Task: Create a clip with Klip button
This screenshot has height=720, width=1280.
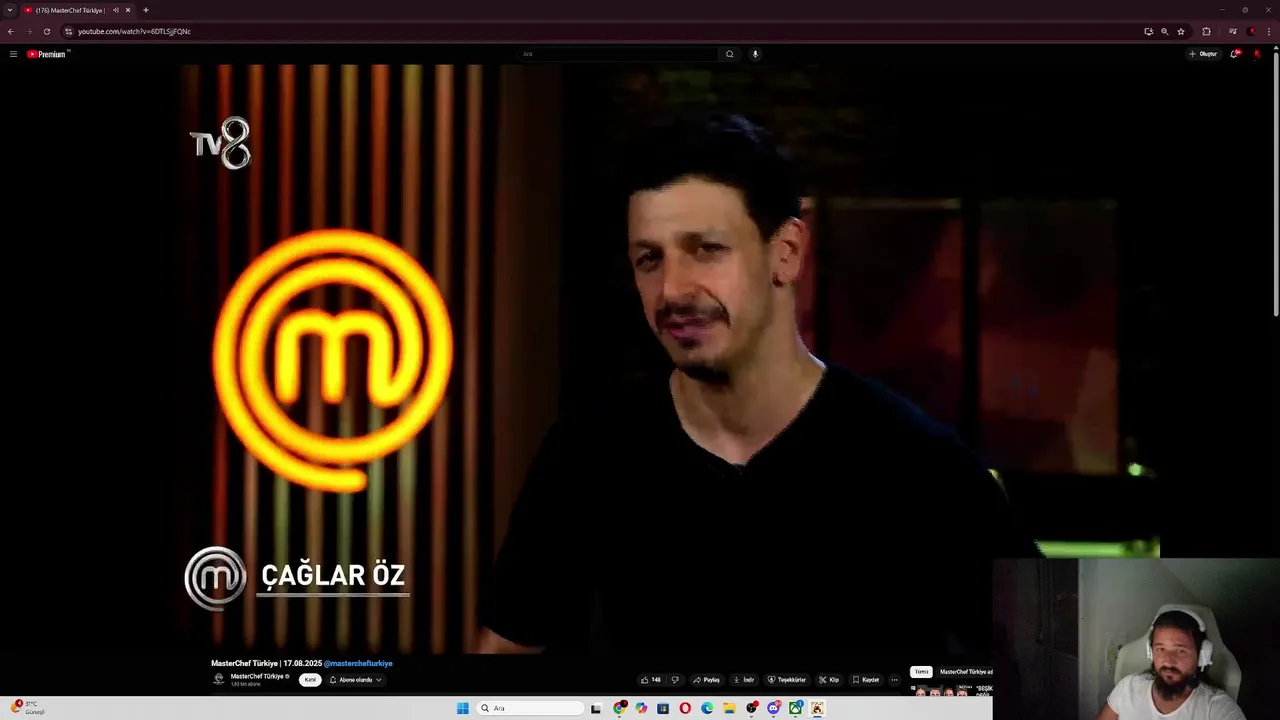Action: click(829, 680)
